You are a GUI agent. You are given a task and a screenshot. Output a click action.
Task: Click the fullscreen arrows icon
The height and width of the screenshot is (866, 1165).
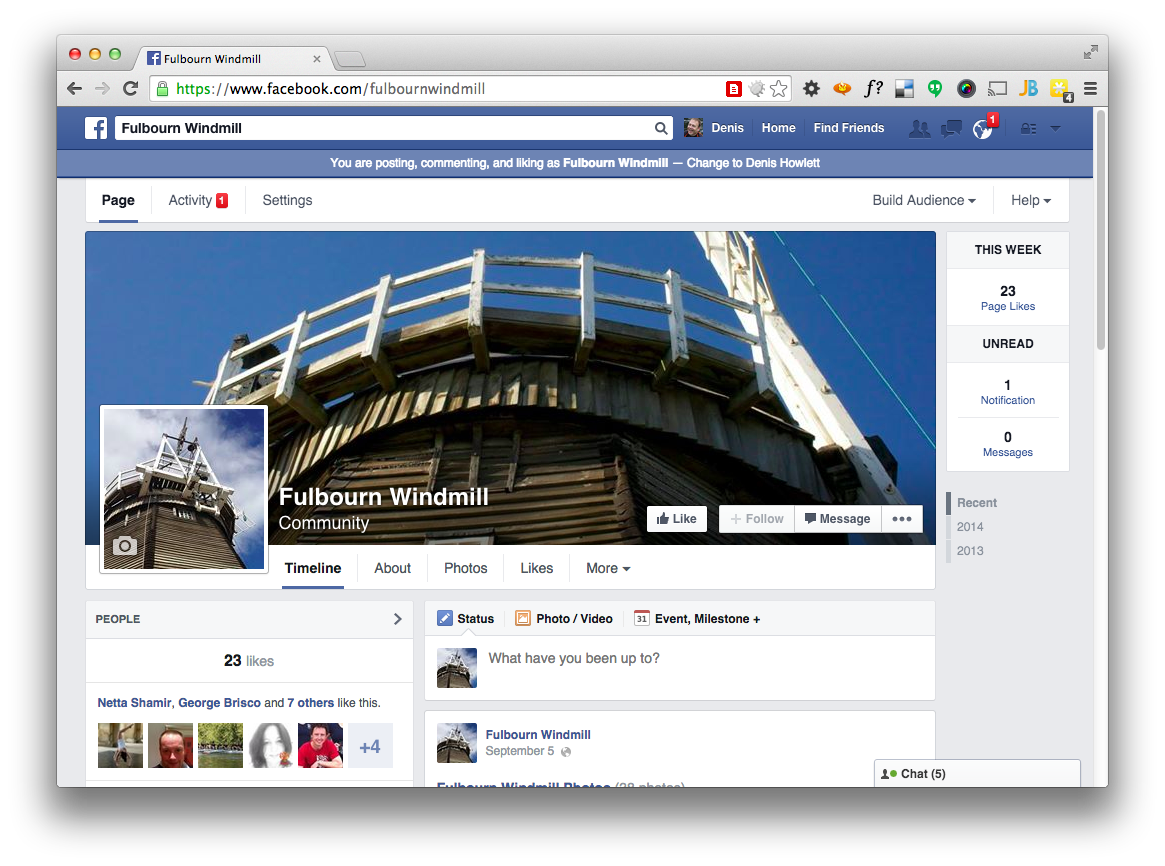click(x=1090, y=52)
